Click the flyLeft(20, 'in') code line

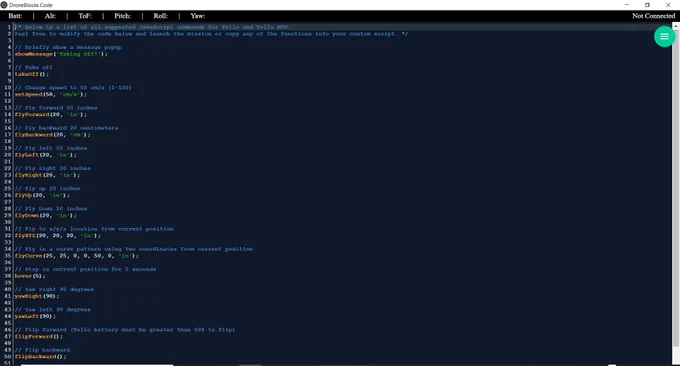click(x=46, y=155)
